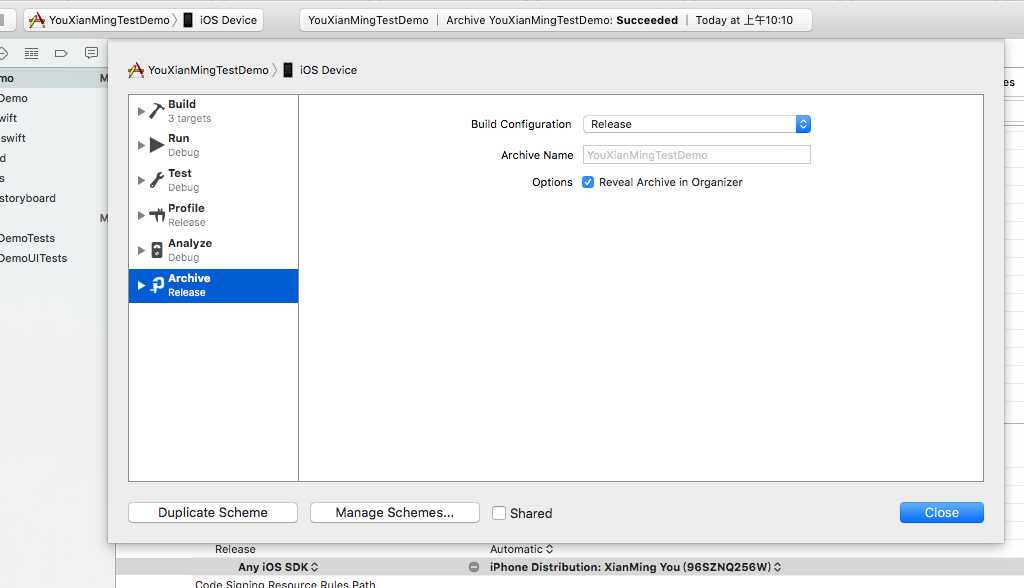Click YouXianMingTestDemo in the sheet breadcrumb
This screenshot has height=588, width=1024.
click(x=208, y=70)
